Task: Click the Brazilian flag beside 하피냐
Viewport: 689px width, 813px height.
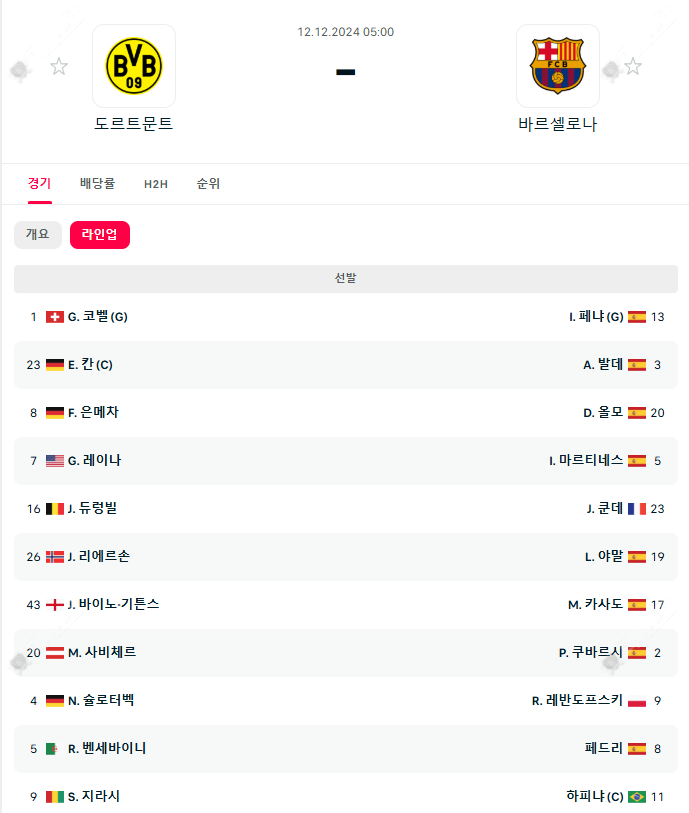Action: (637, 797)
